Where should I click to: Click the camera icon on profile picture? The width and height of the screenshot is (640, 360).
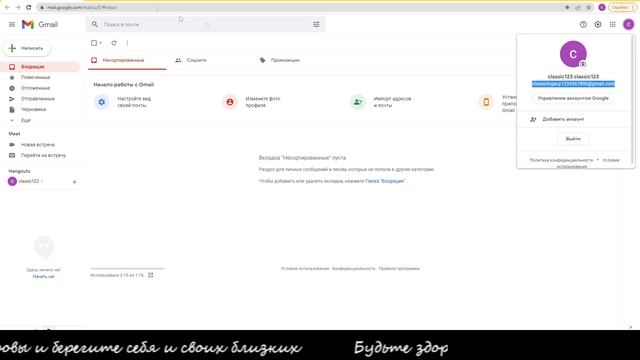[x=583, y=64]
